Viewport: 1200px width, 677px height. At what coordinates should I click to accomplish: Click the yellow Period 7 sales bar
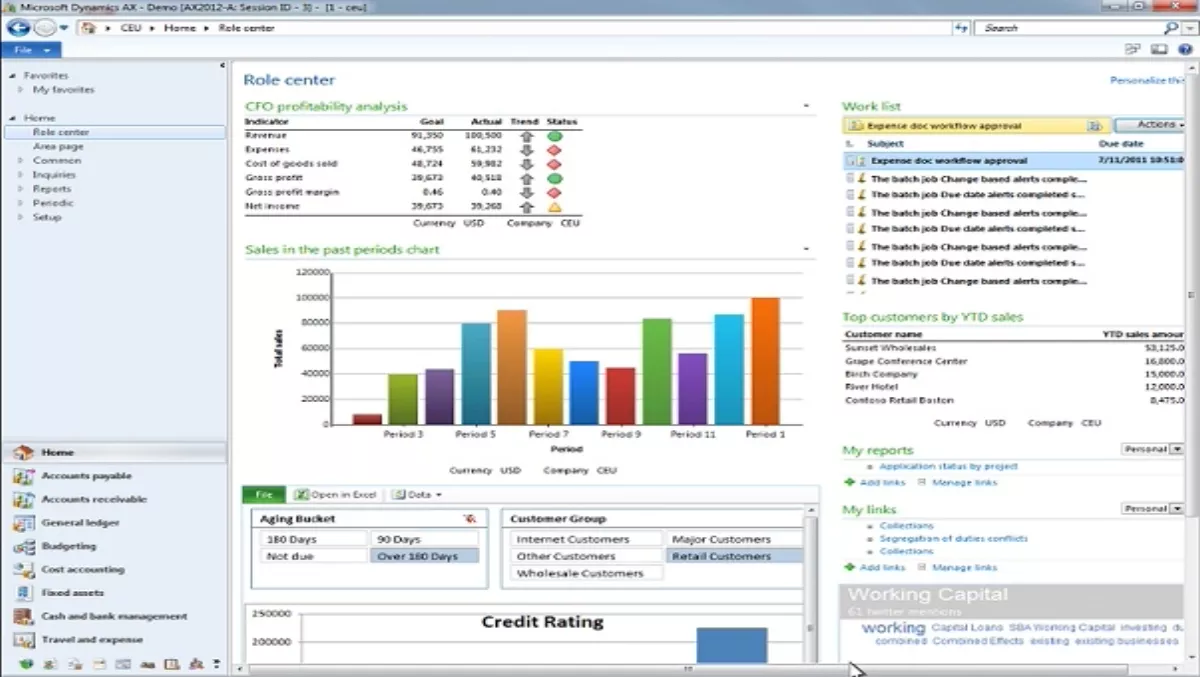548,387
